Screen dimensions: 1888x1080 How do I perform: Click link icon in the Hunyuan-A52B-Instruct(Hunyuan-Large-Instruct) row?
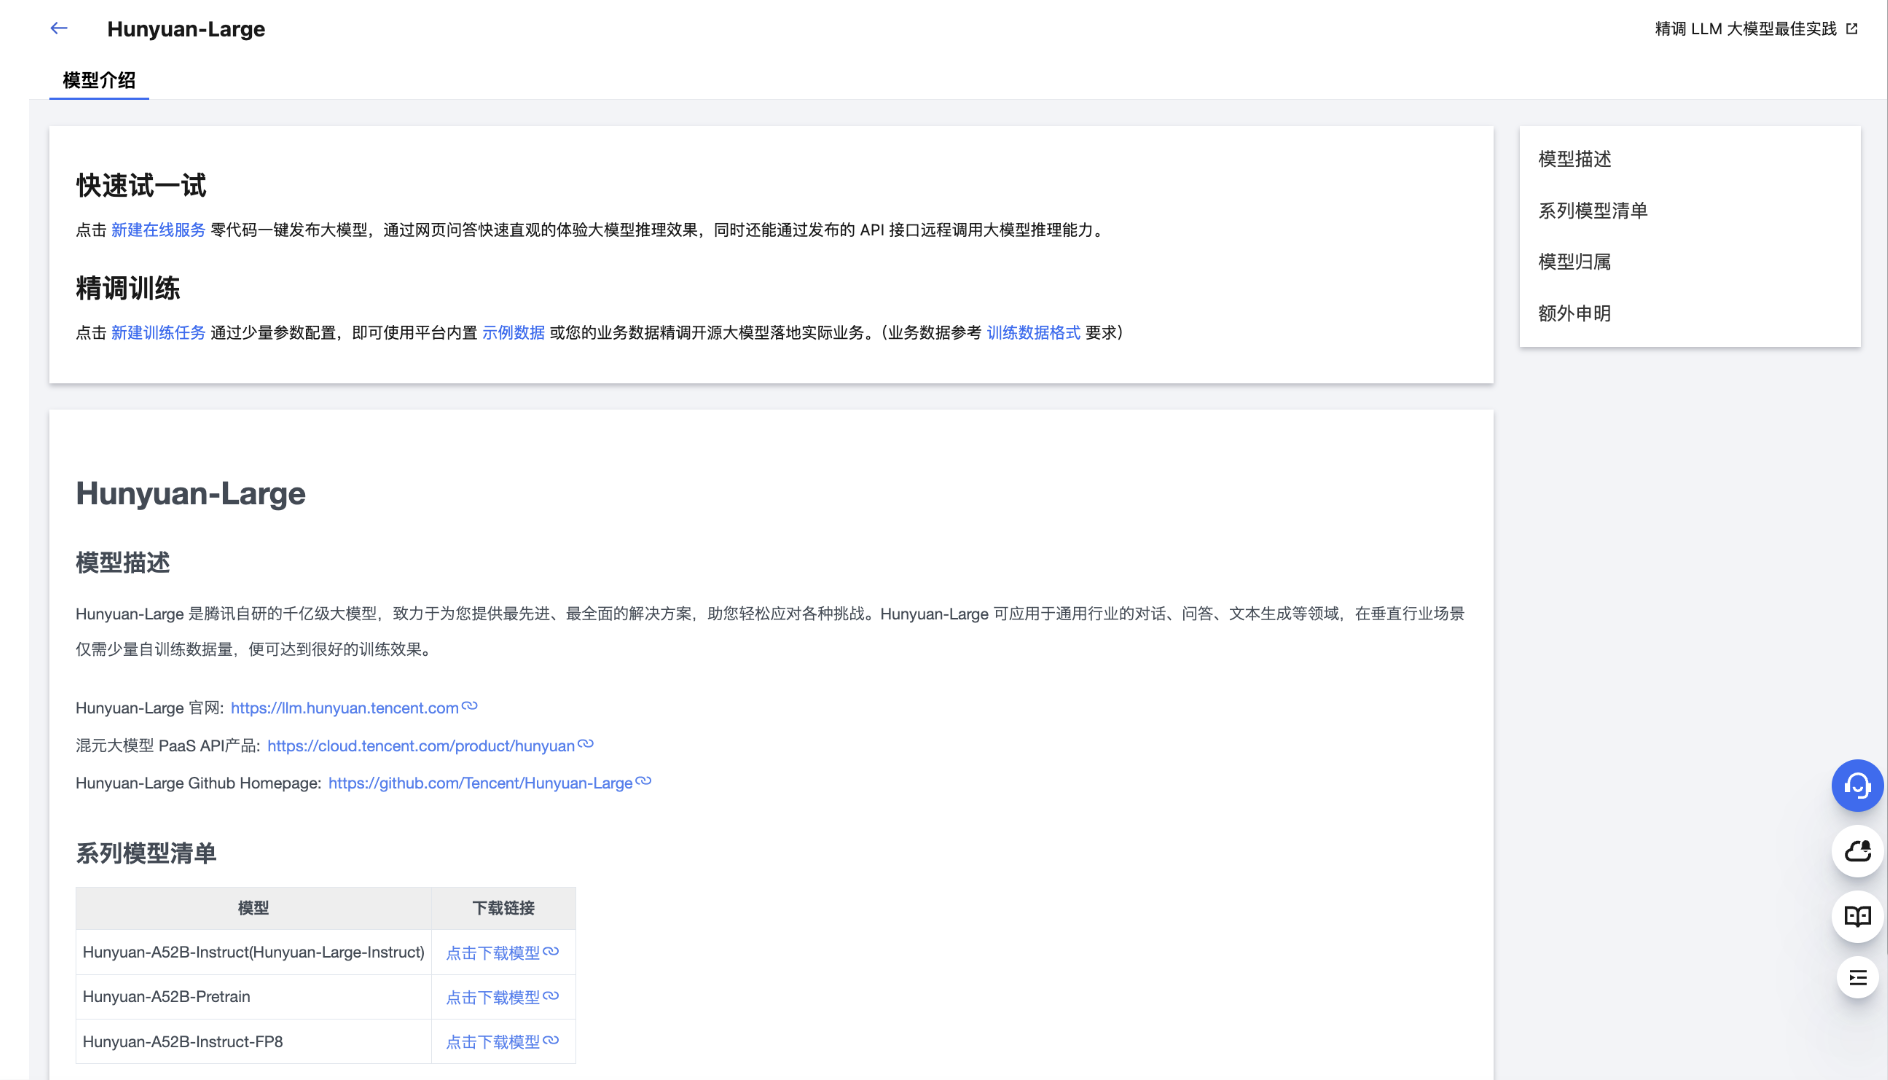[551, 951]
